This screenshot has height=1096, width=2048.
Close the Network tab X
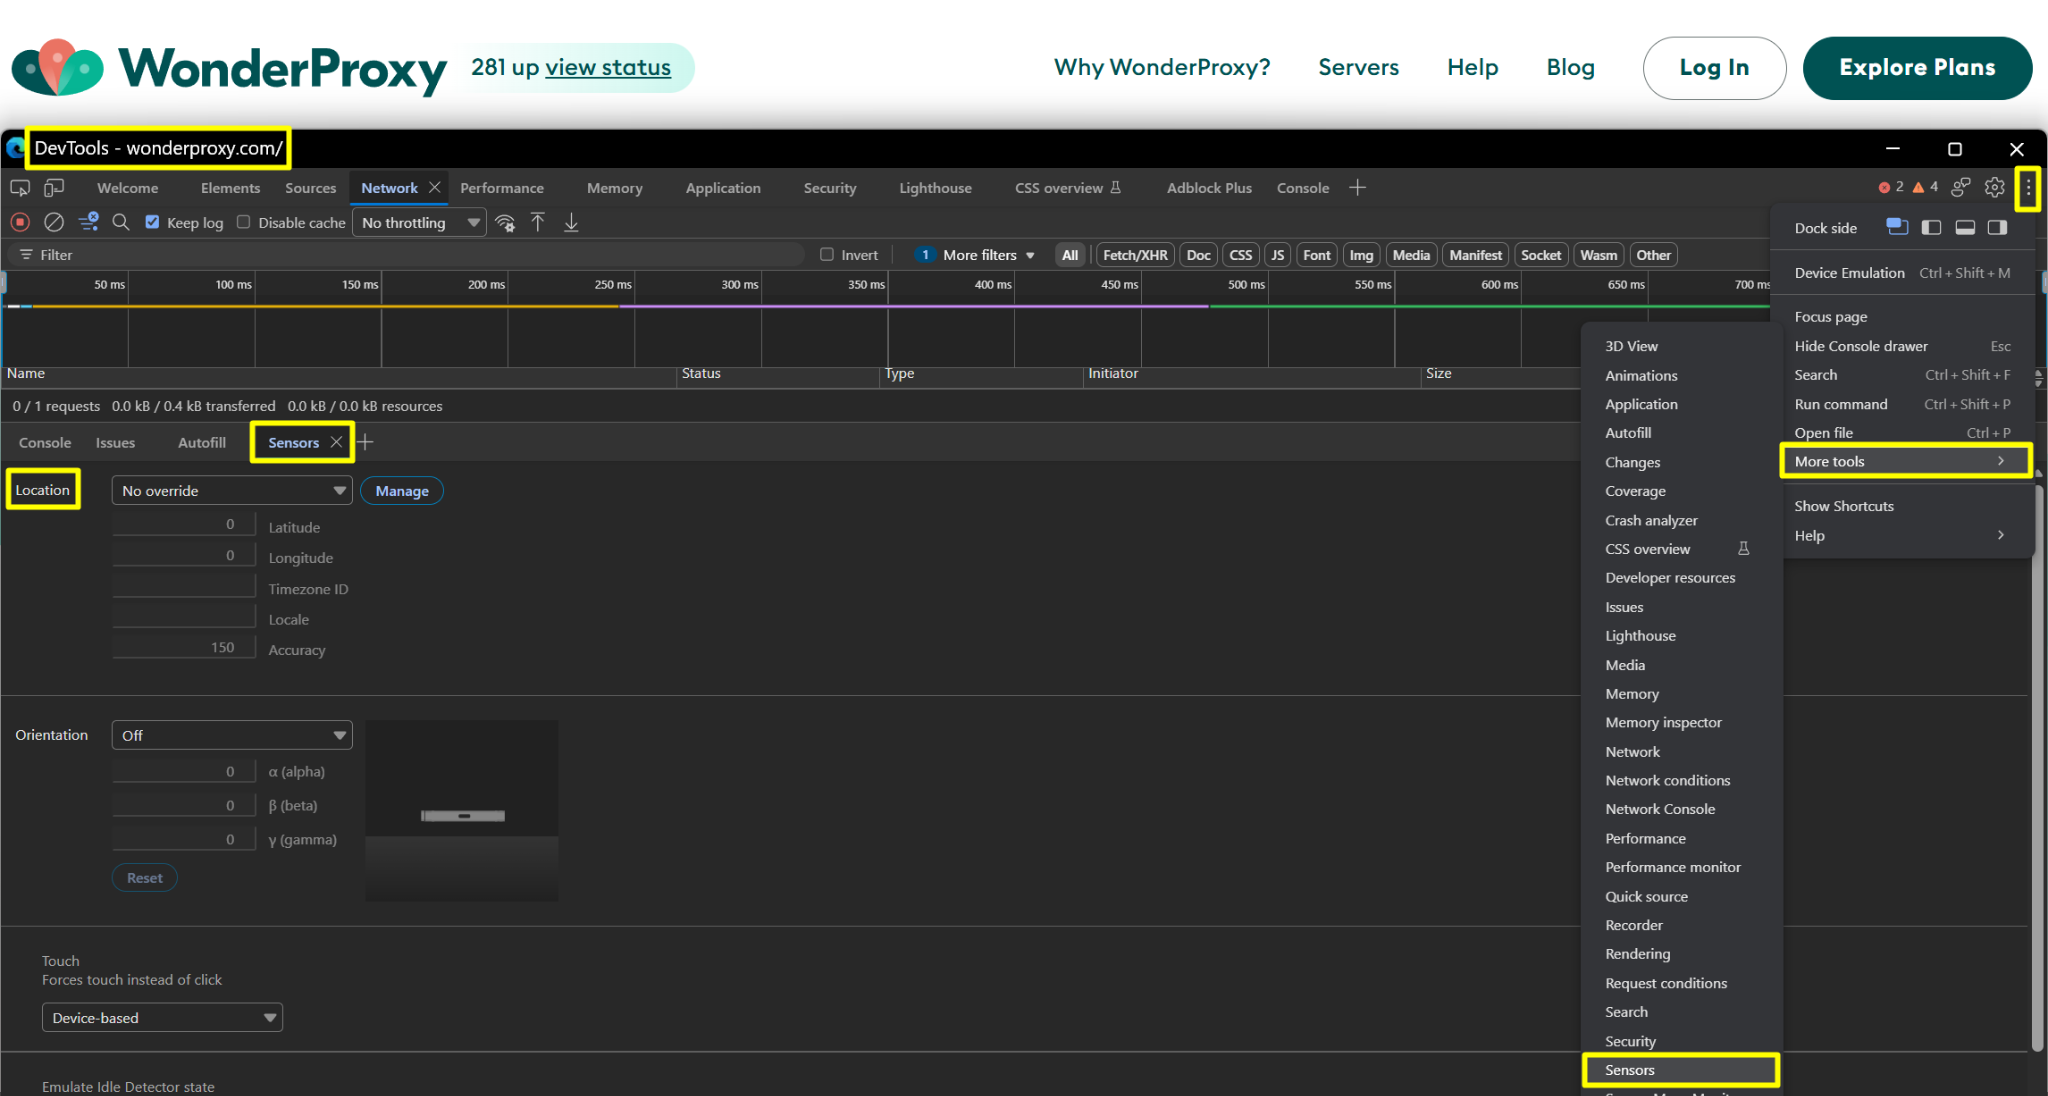[435, 187]
